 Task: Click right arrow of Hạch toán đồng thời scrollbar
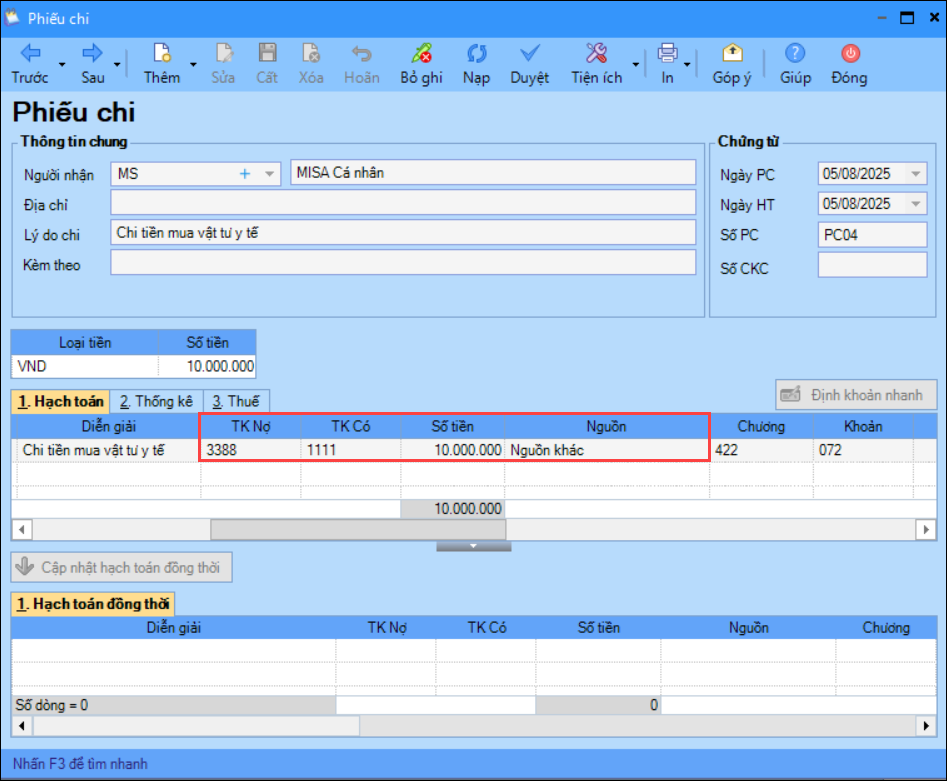pyautogui.click(x=926, y=725)
